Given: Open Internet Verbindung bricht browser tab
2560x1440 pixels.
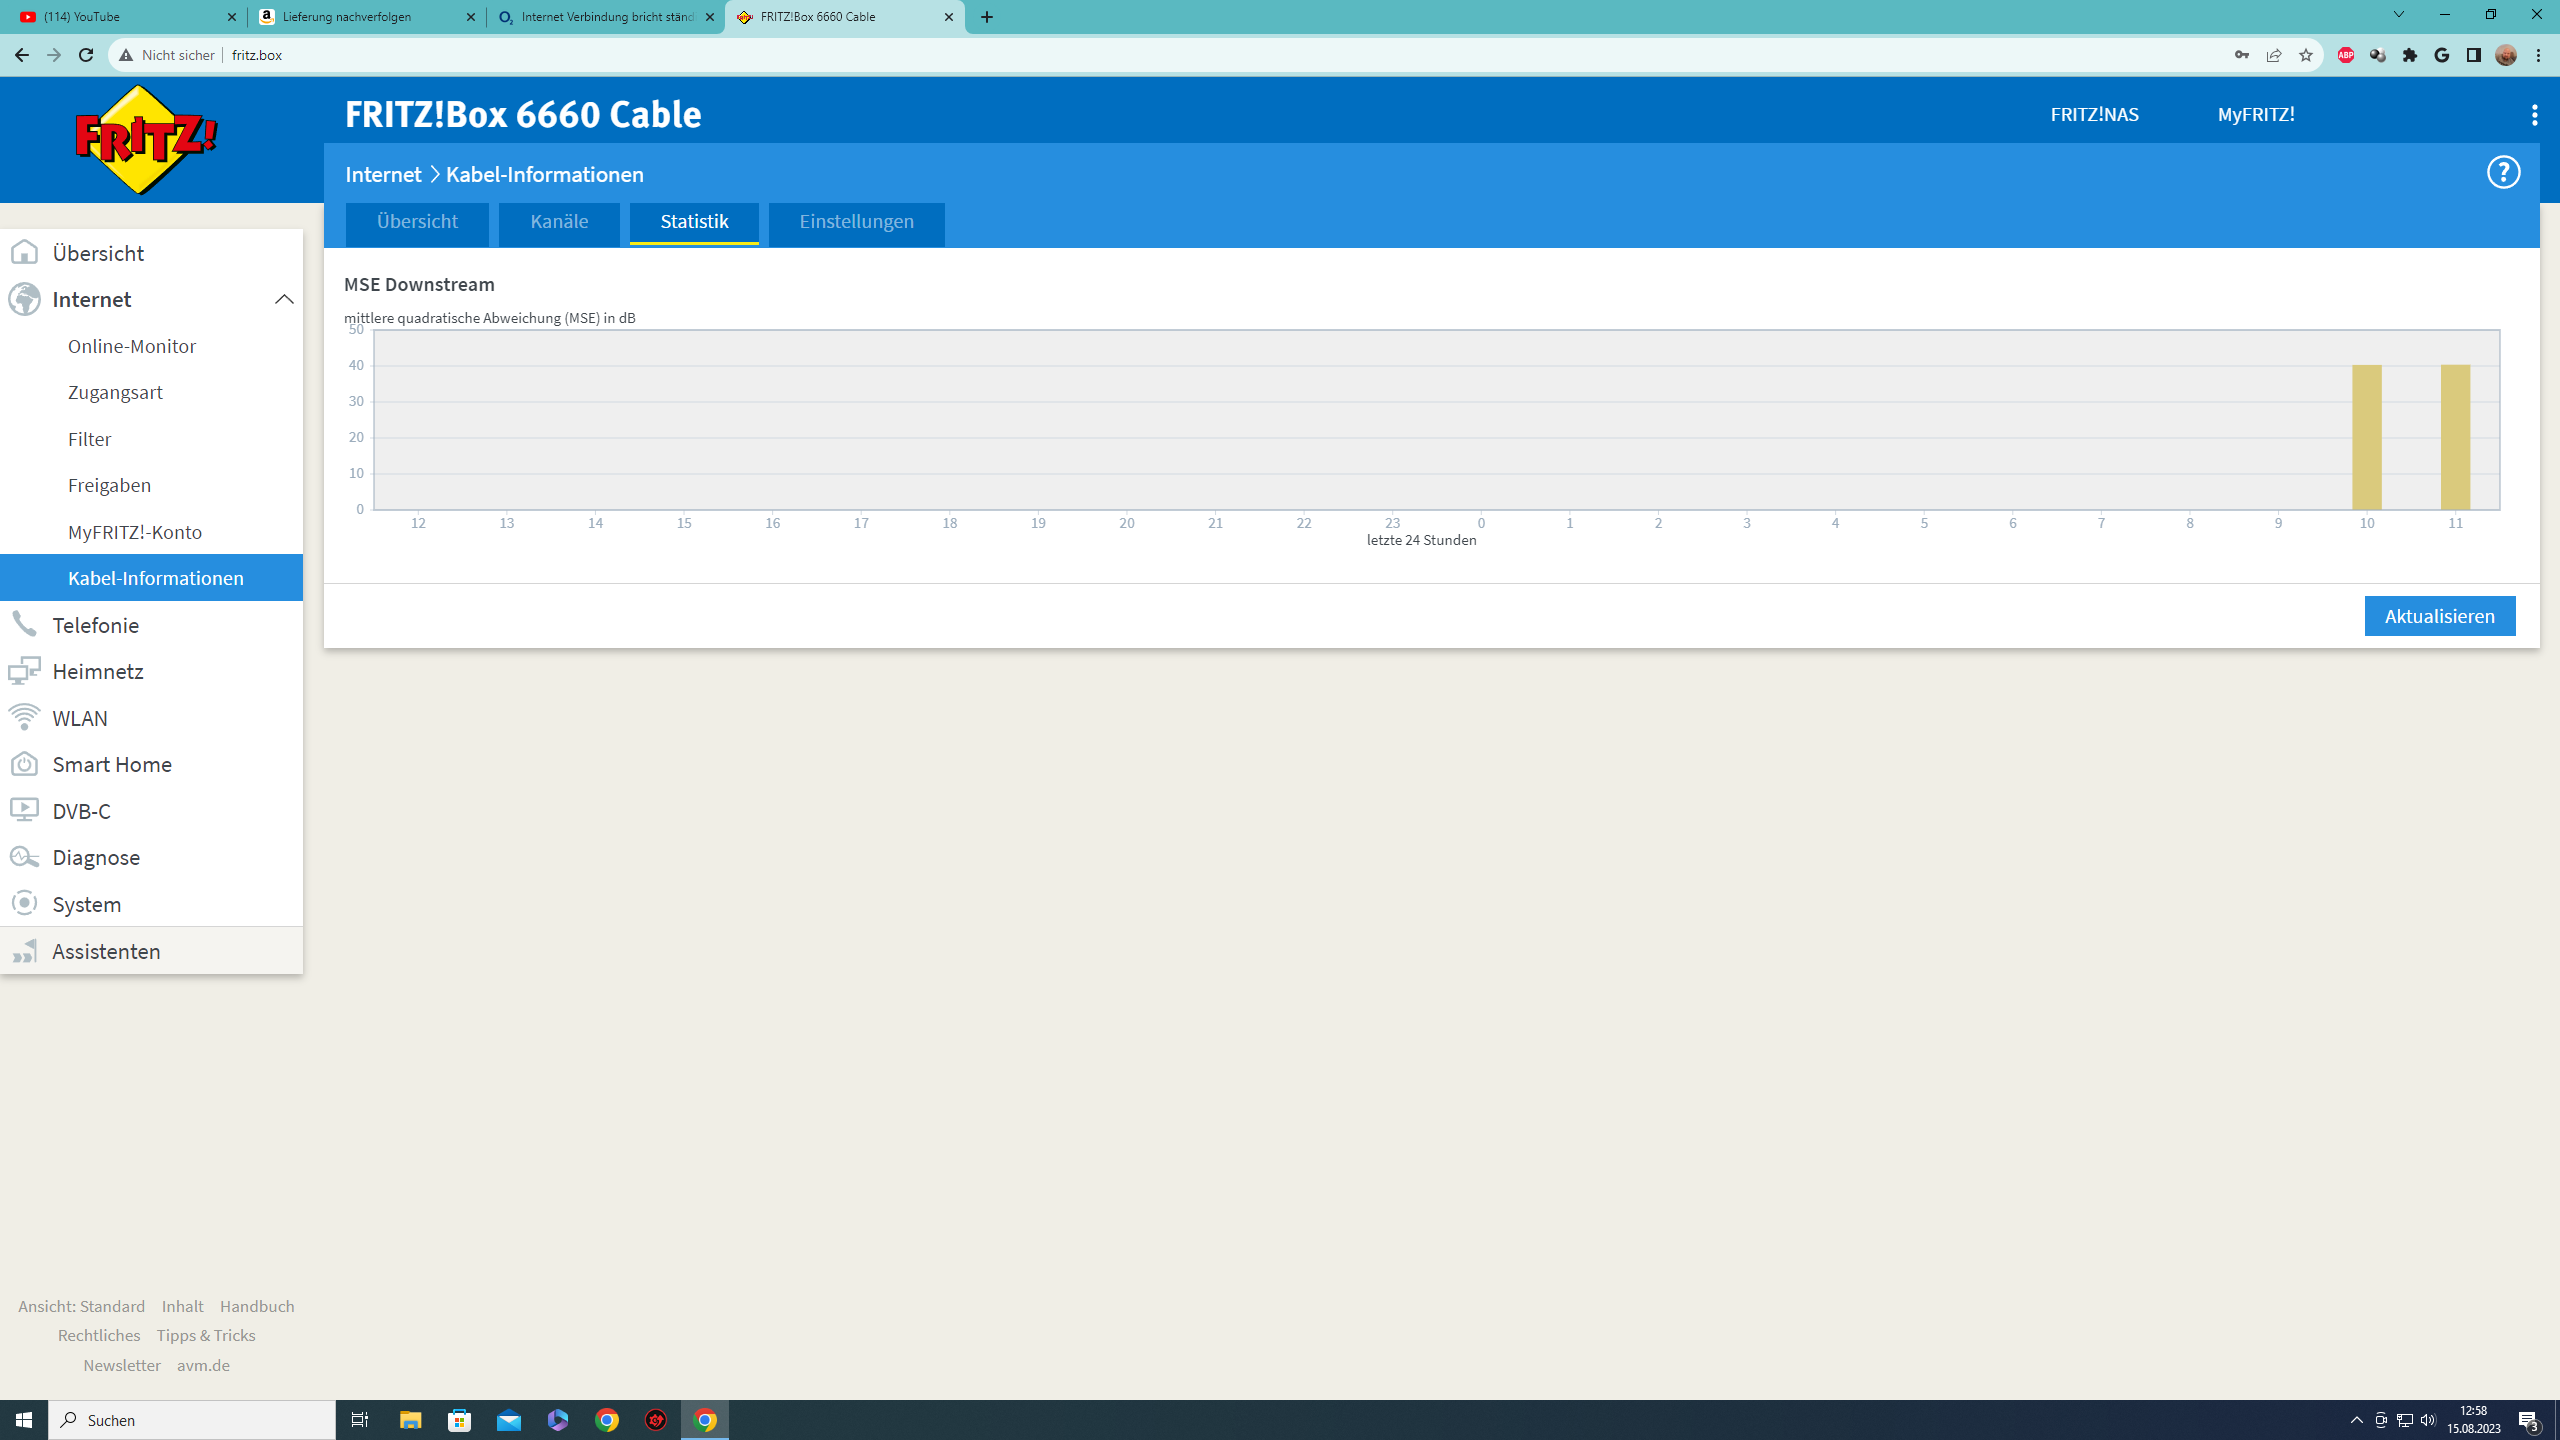Looking at the screenshot, I should (606, 17).
